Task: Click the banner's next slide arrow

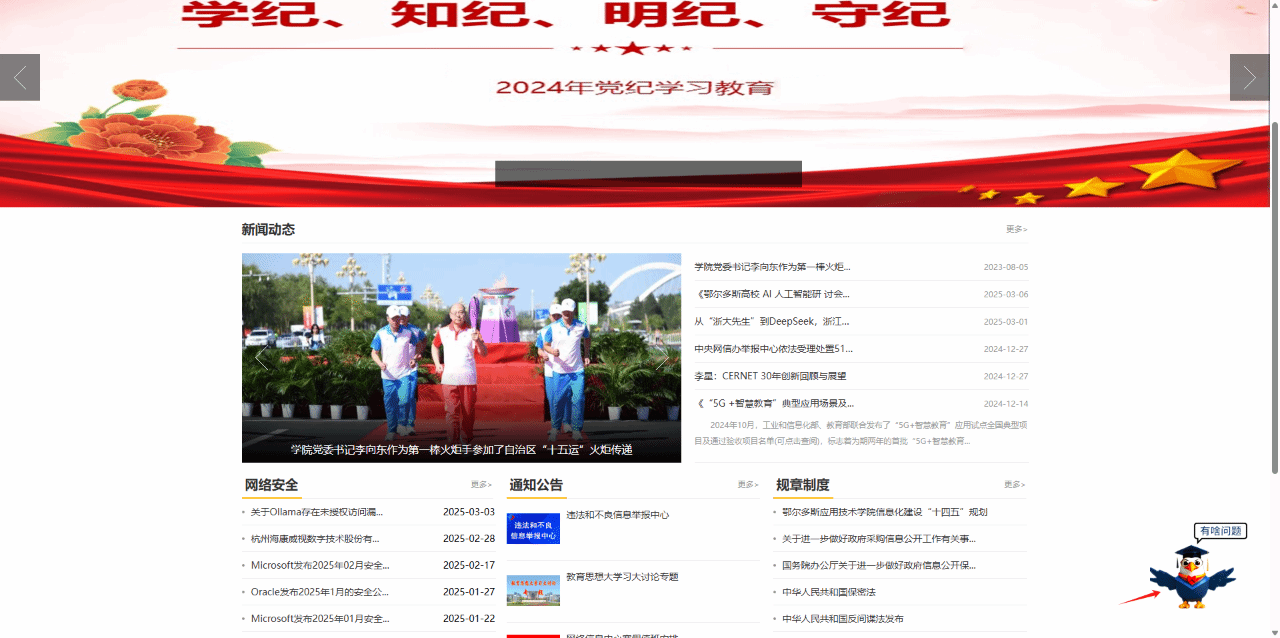Action: click(x=1249, y=77)
